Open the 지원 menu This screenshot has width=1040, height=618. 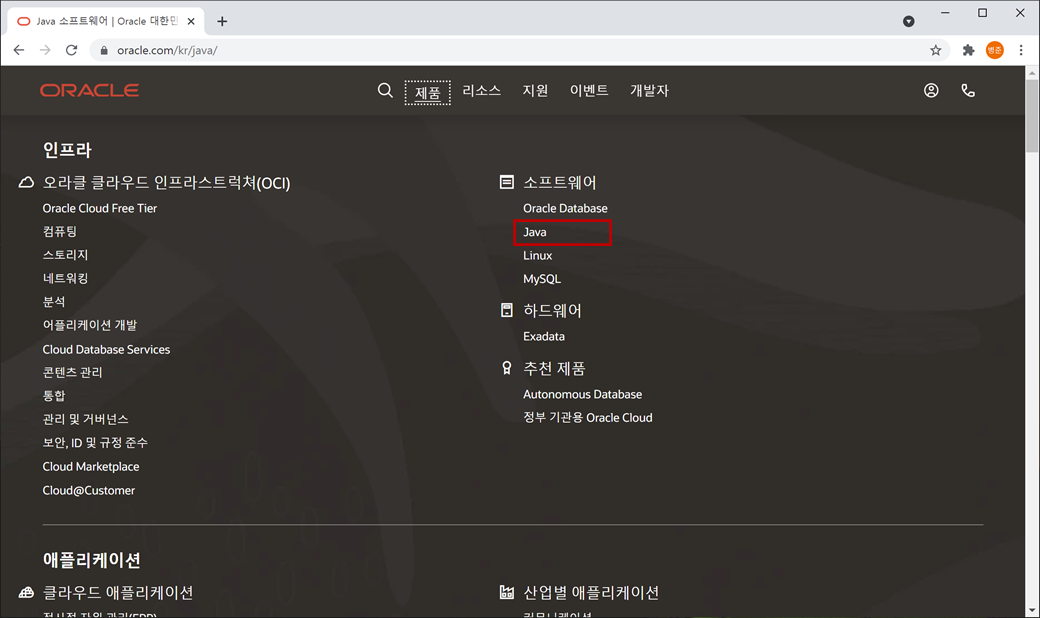click(535, 90)
